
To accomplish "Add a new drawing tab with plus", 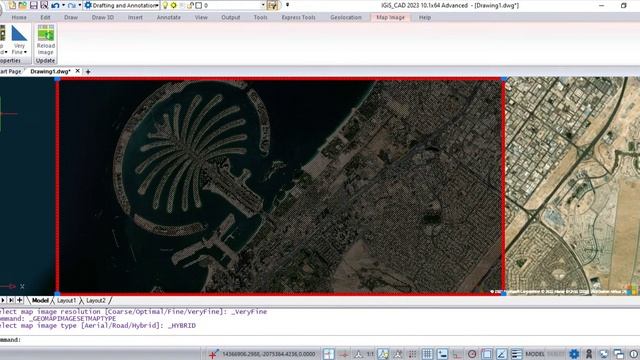I will [88, 71].
